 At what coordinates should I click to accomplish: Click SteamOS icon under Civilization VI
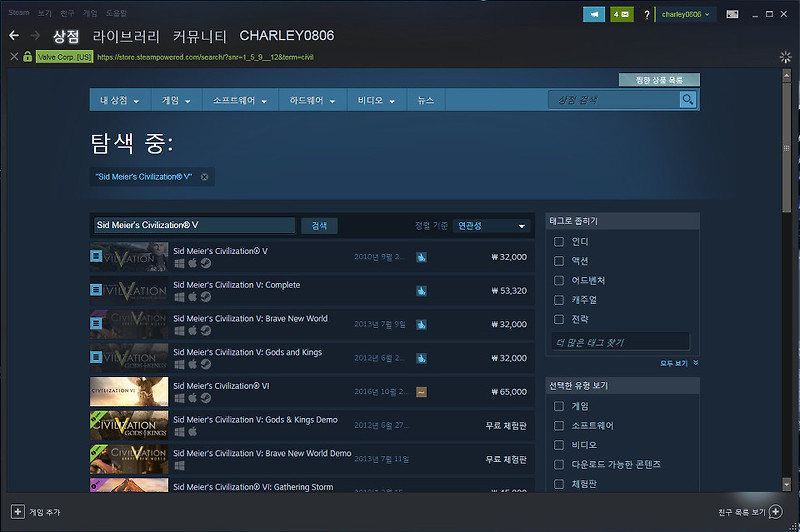tap(206, 398)
